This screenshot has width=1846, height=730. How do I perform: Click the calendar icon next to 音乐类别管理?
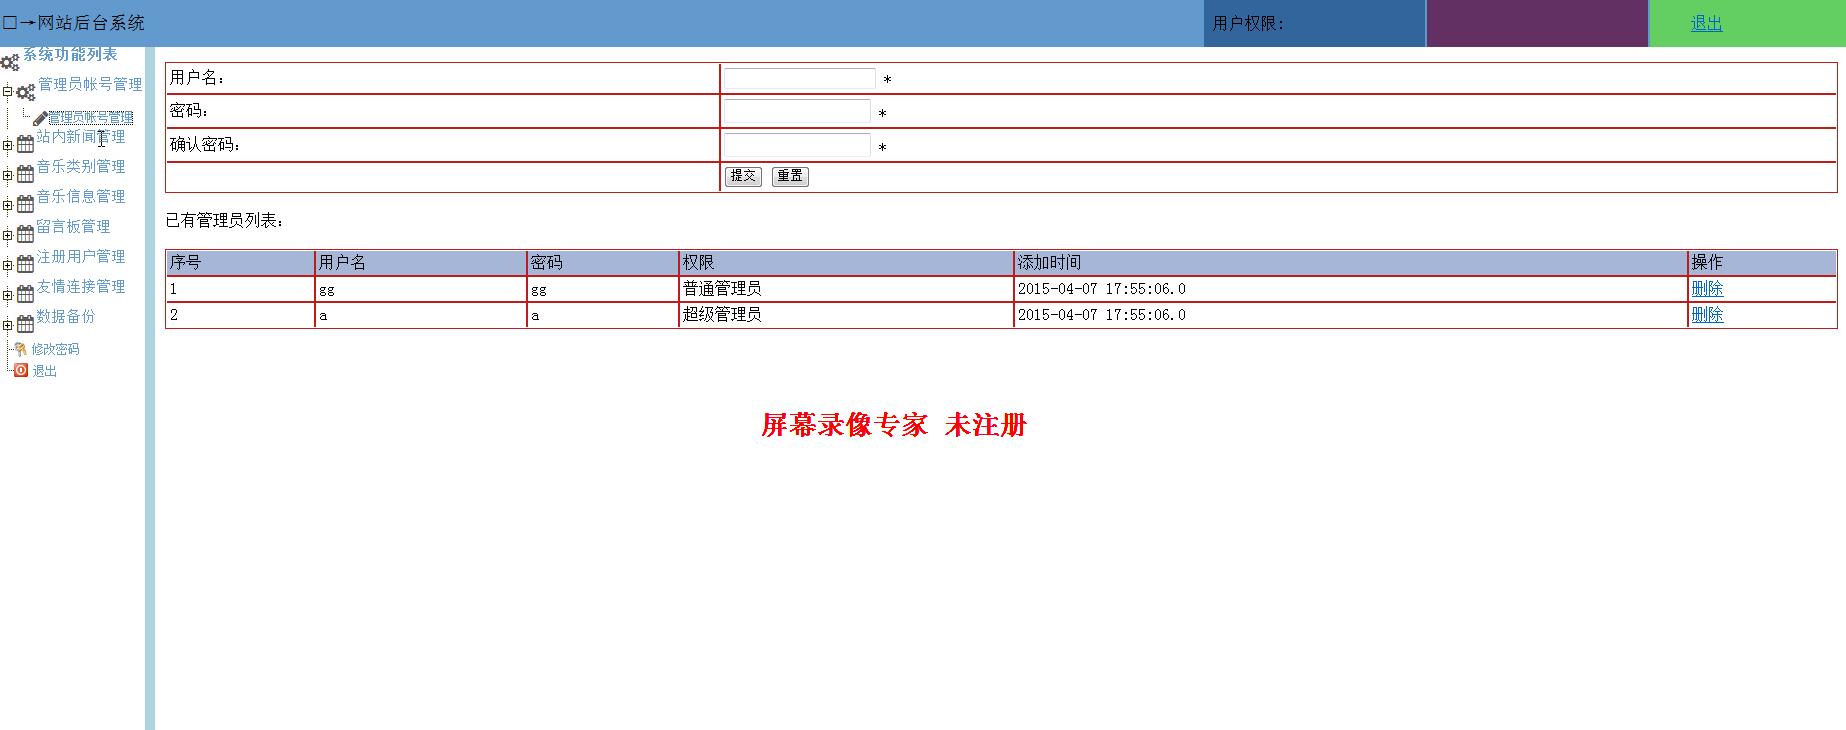pyautogui.click(x=26, y=175)
